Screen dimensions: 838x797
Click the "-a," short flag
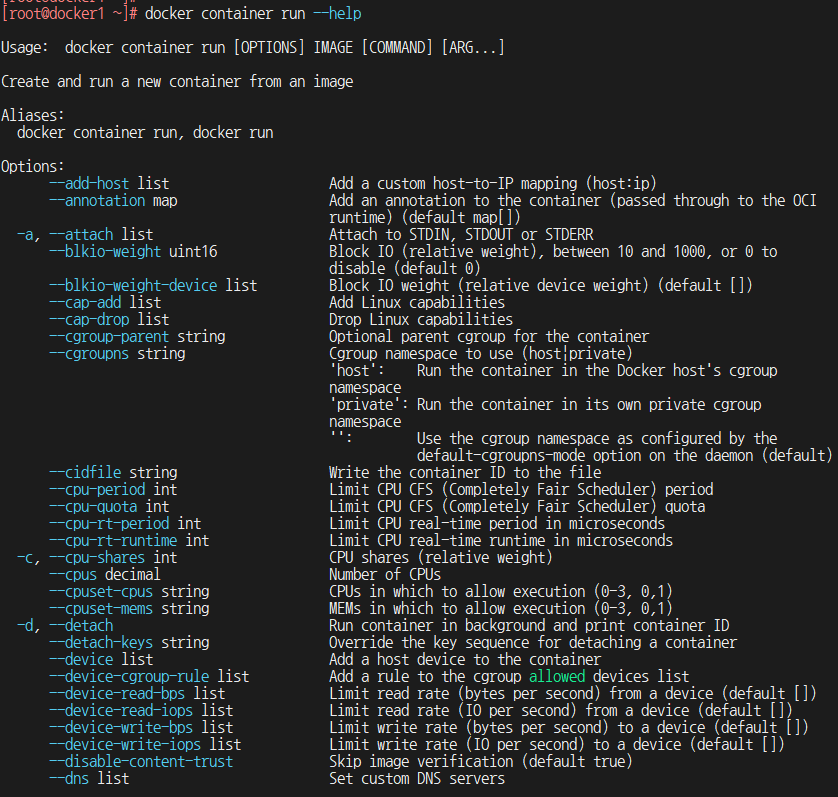point(29,235)
